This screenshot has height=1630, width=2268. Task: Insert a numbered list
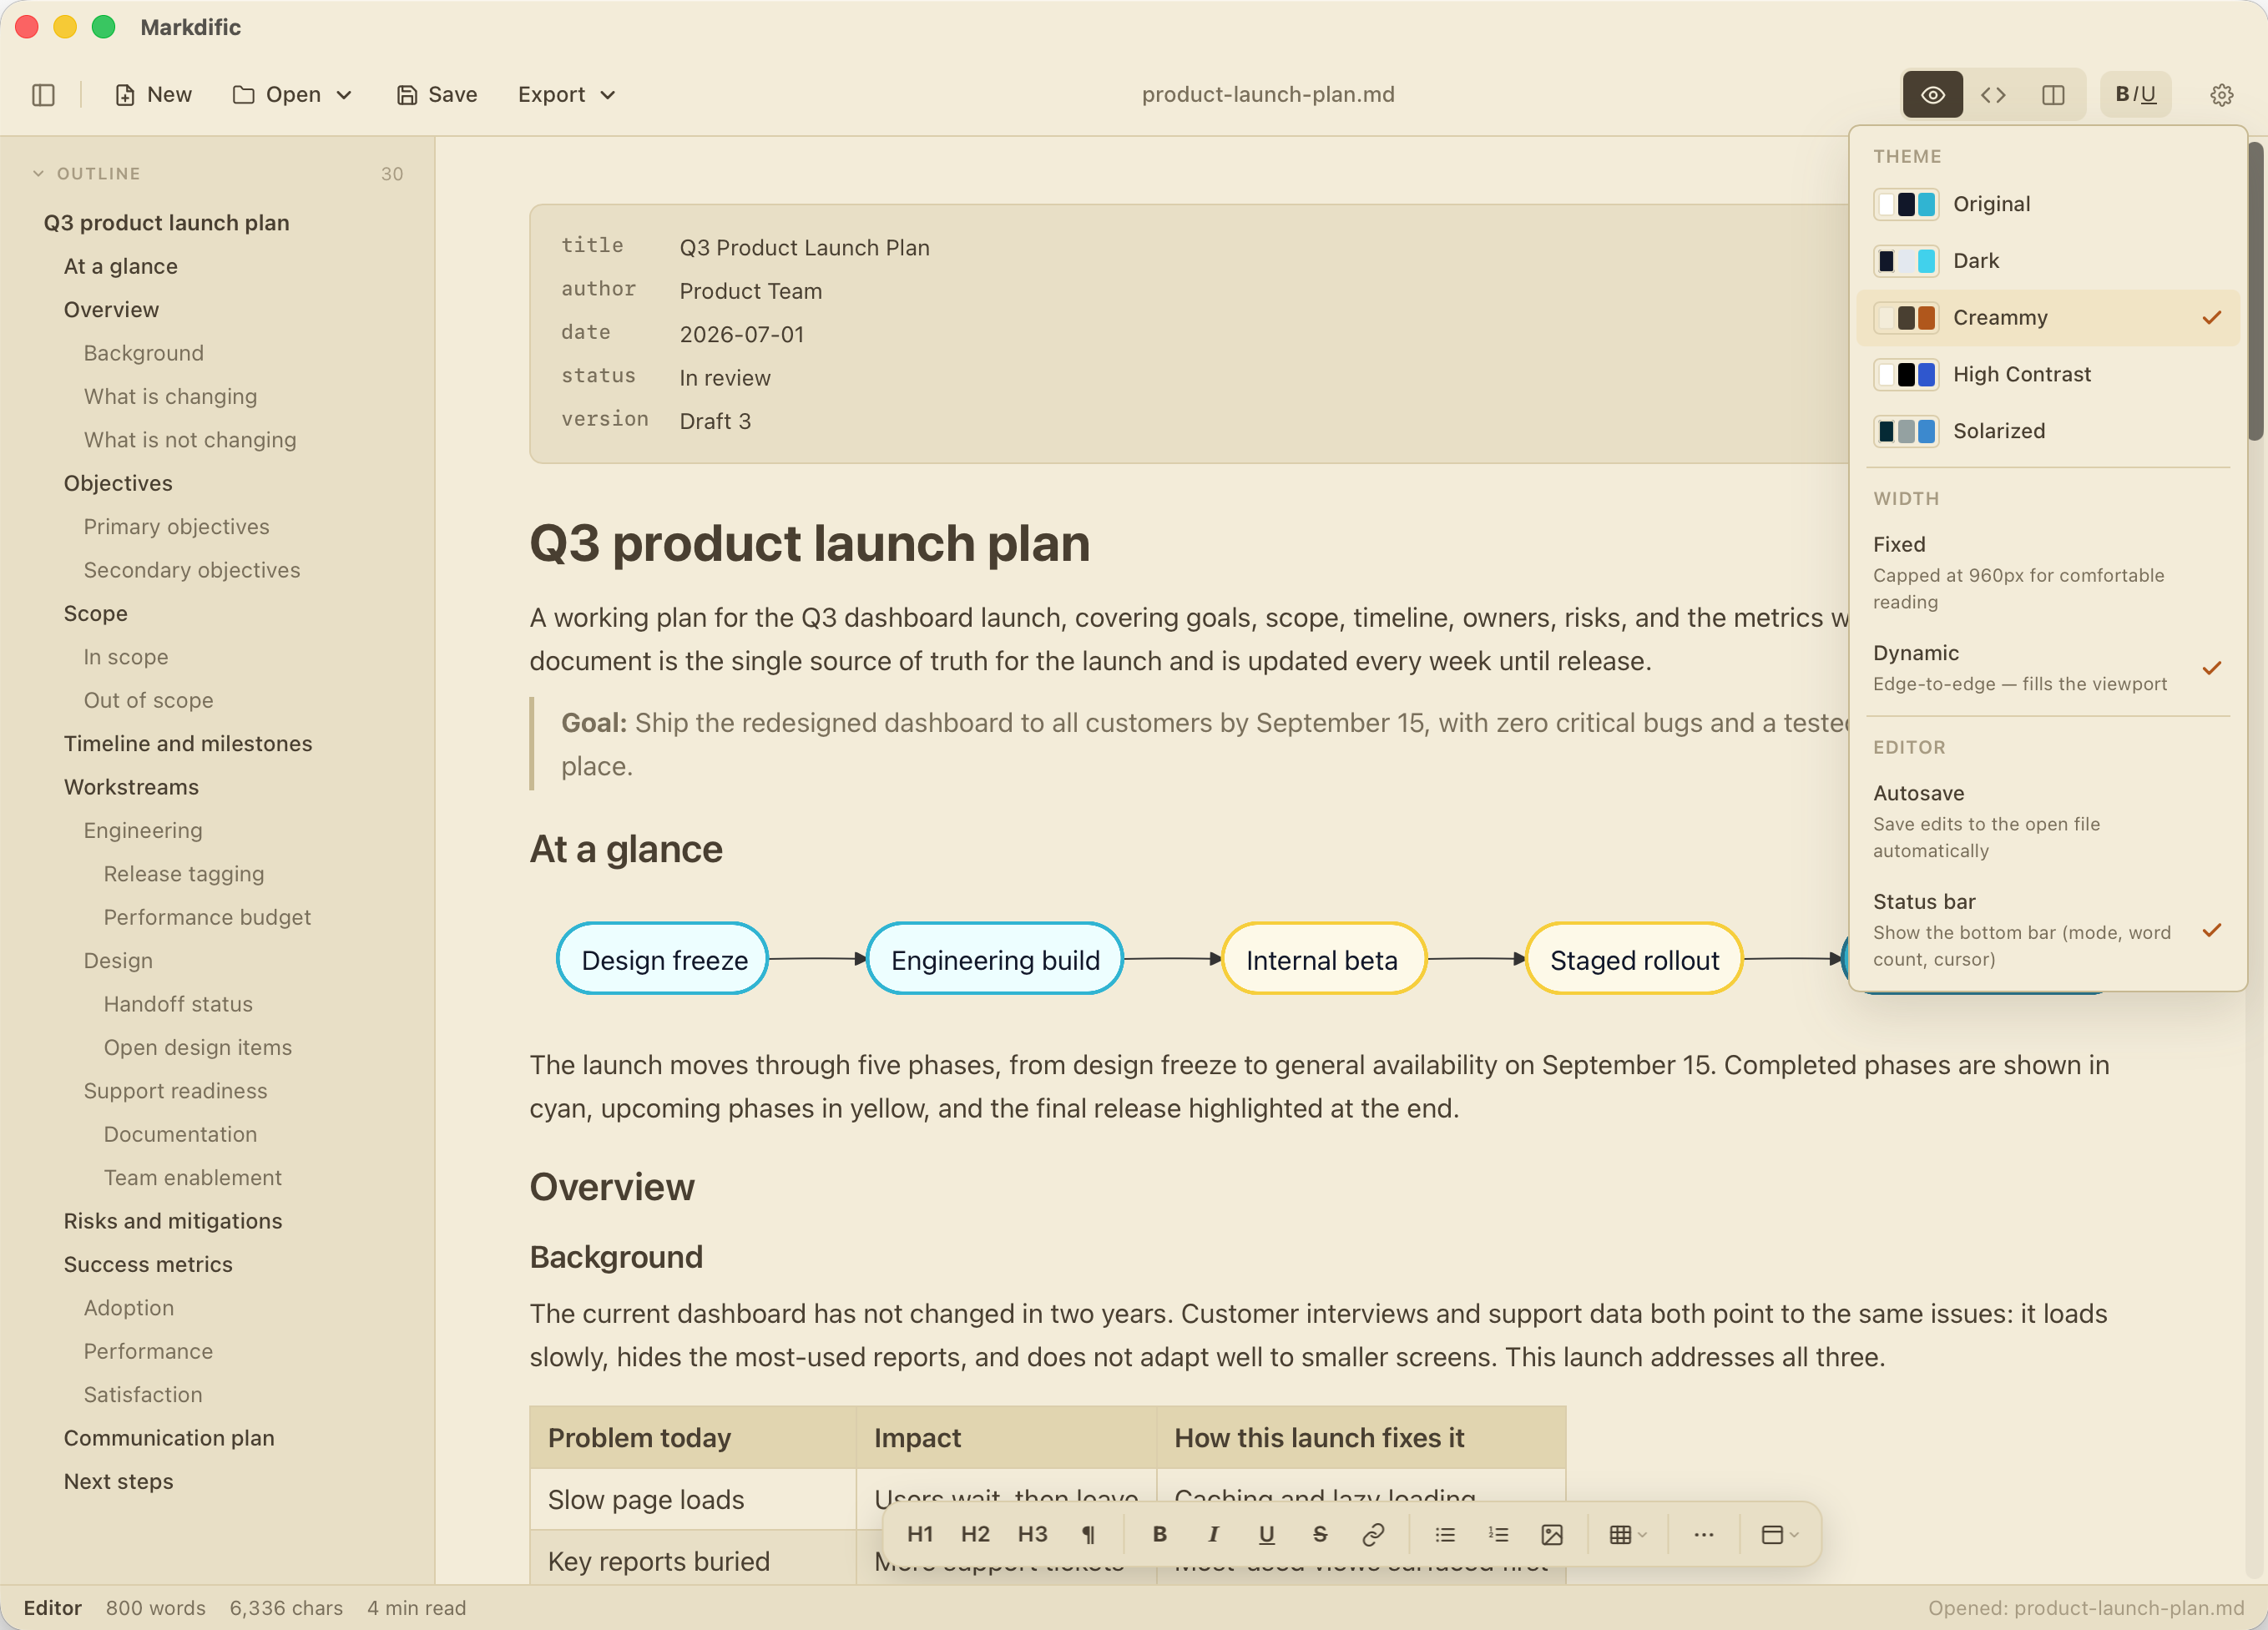point(1498,1534)
